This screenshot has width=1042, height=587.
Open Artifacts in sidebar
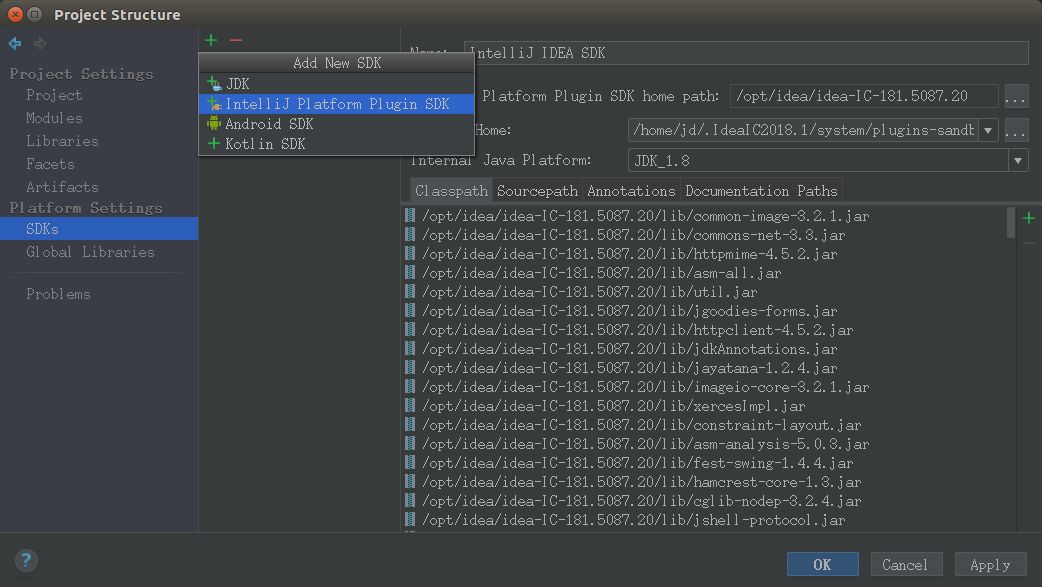(x=62, y=187)
